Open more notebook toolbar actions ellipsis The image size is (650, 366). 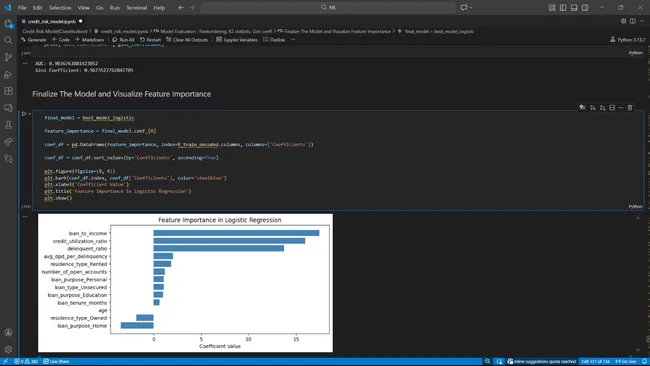point(293,40)
